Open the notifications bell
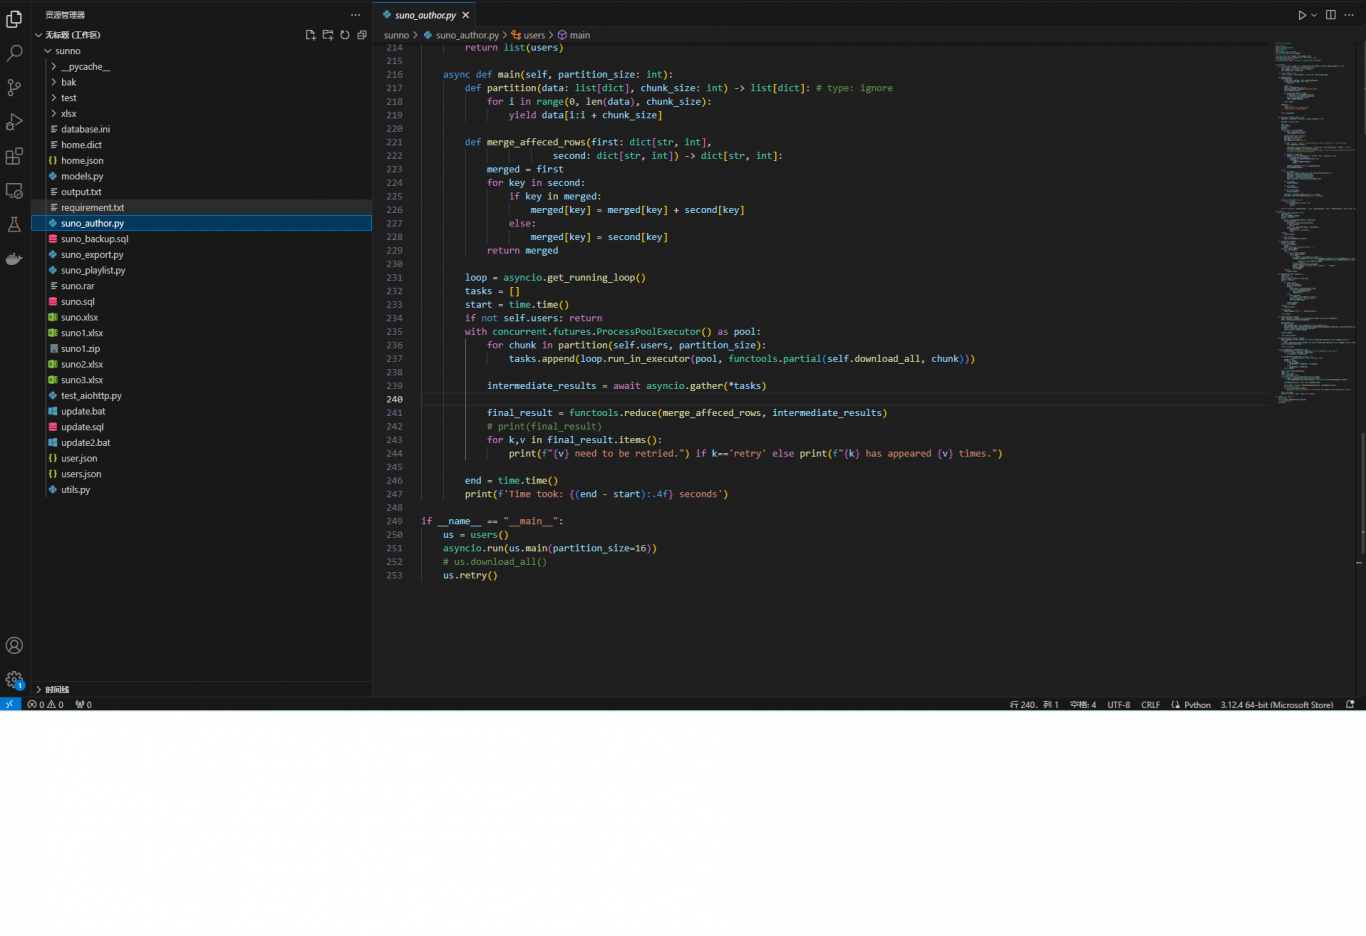This screenshot has height=936, width=1366. click(1350, 704)
